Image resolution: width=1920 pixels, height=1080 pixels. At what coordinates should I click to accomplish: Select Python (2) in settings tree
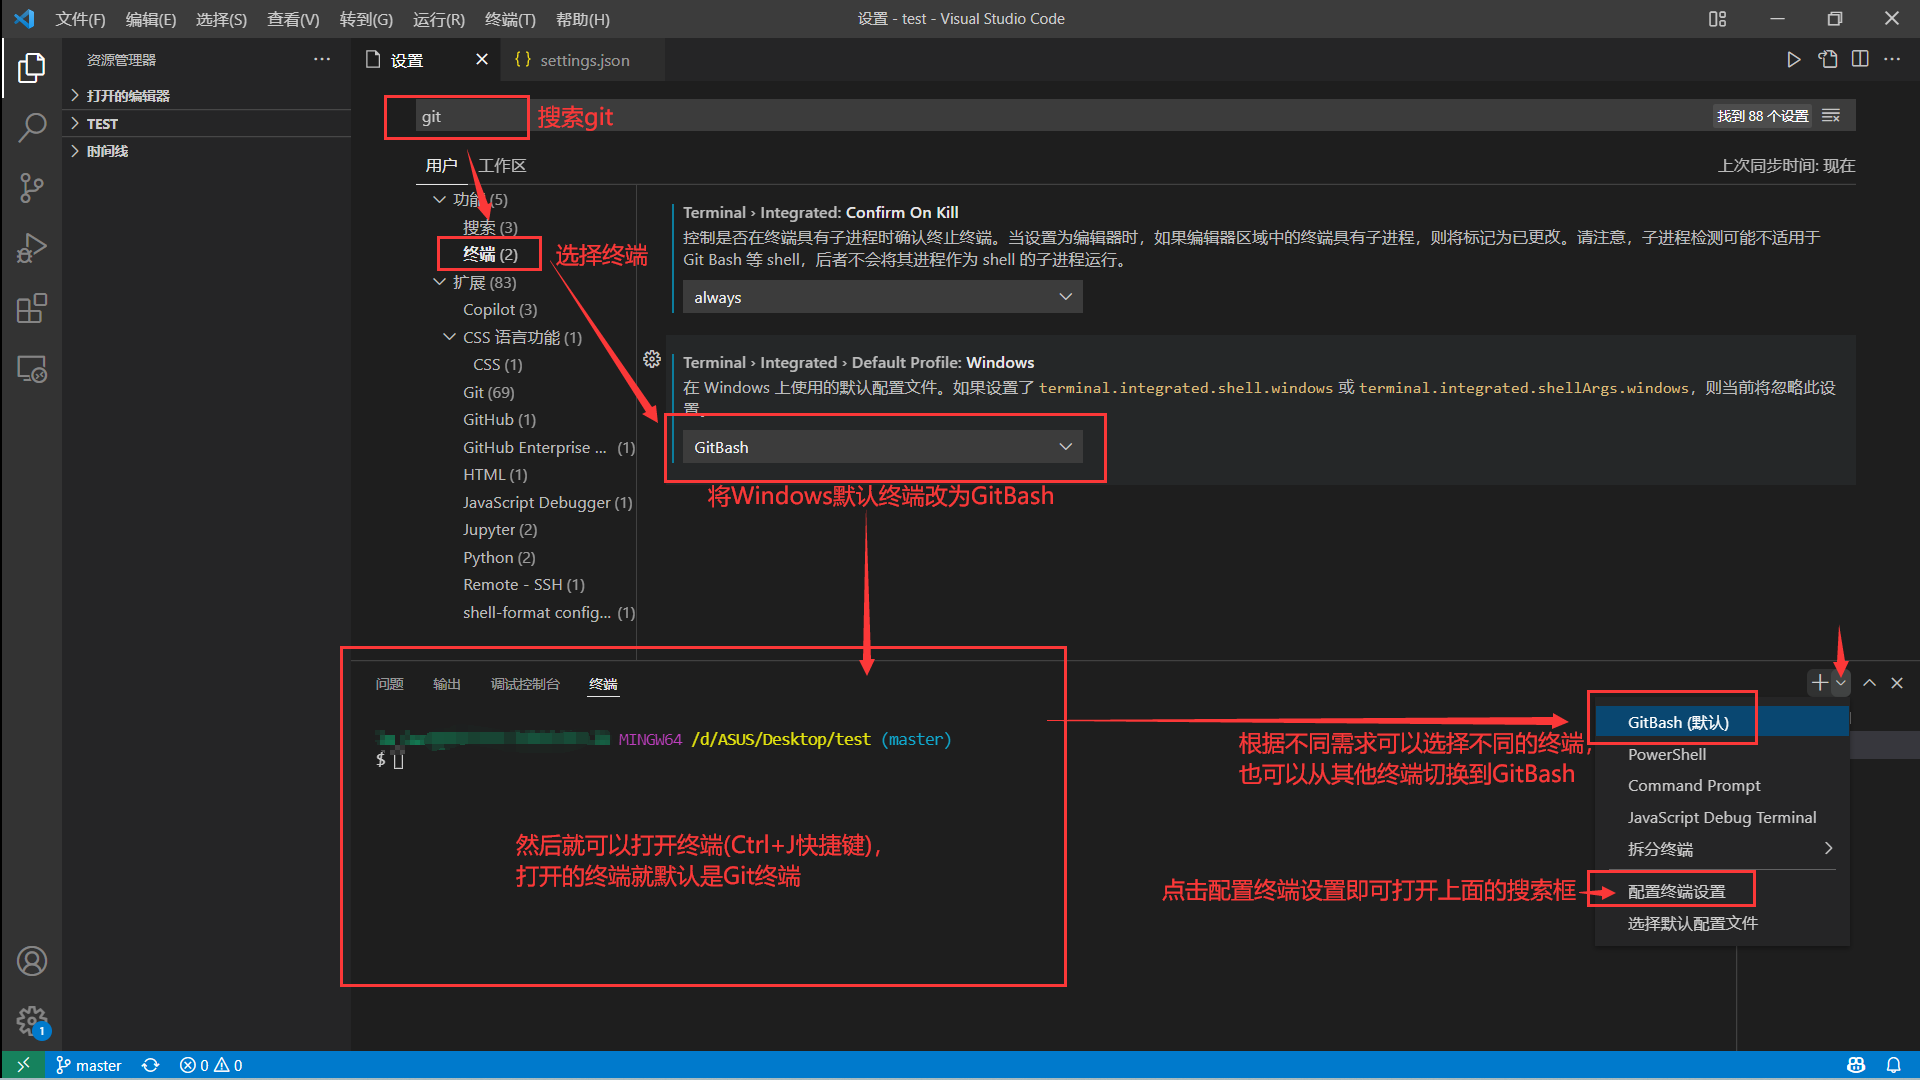tap(499, 557)
